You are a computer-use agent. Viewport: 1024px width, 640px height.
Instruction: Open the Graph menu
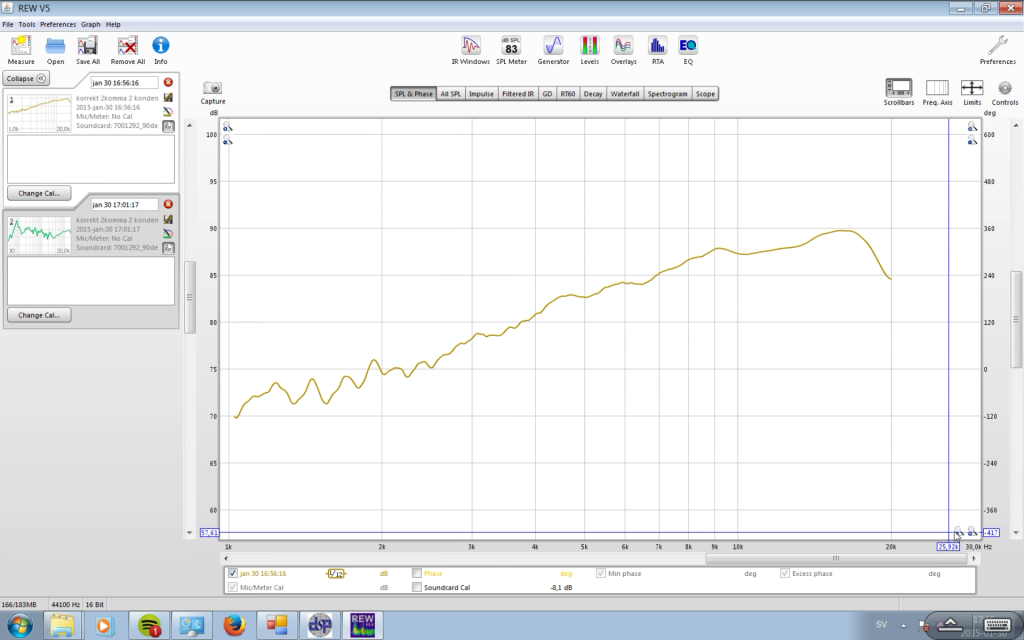pos(91,24)
